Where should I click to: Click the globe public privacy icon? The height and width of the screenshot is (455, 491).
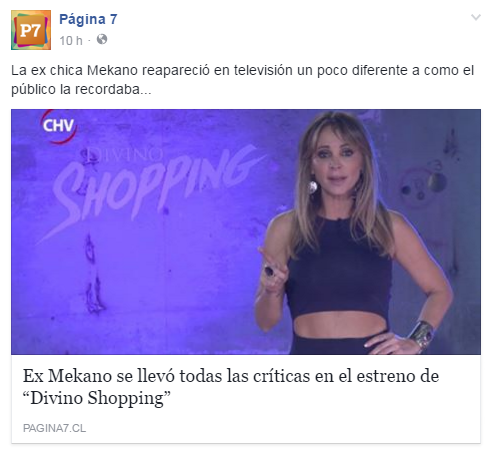(x=102, y=39)
